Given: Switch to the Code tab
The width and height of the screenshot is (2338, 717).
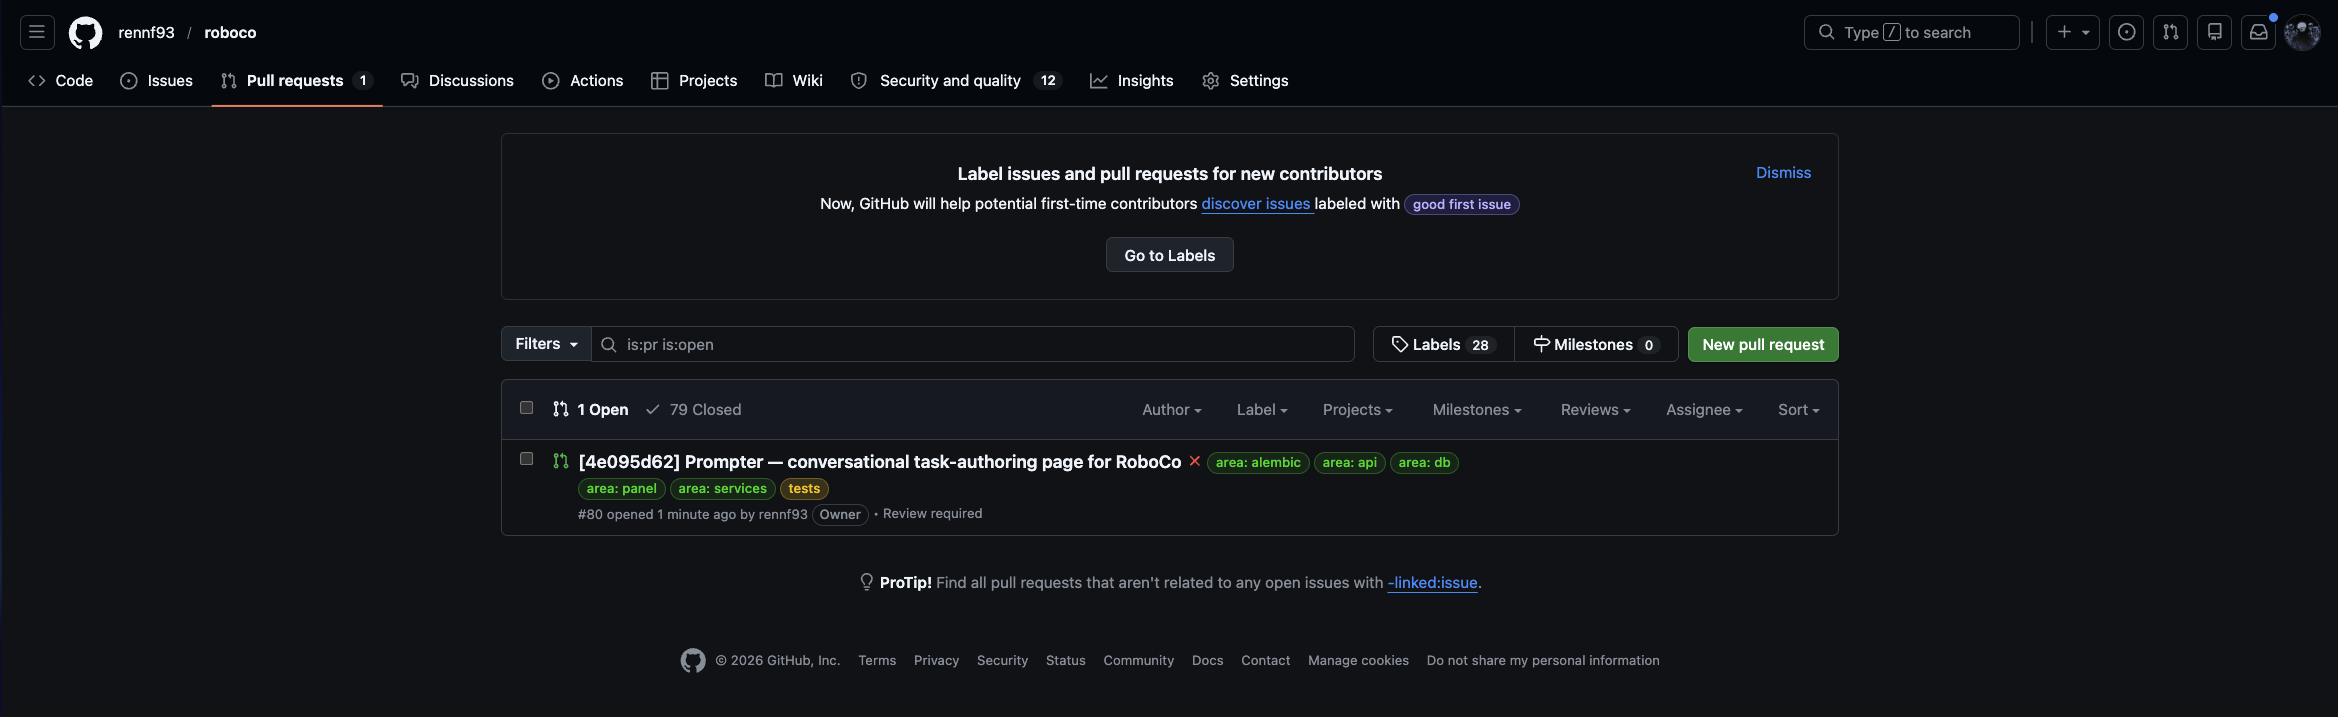Looking at the screenshot, I should 61,81.
